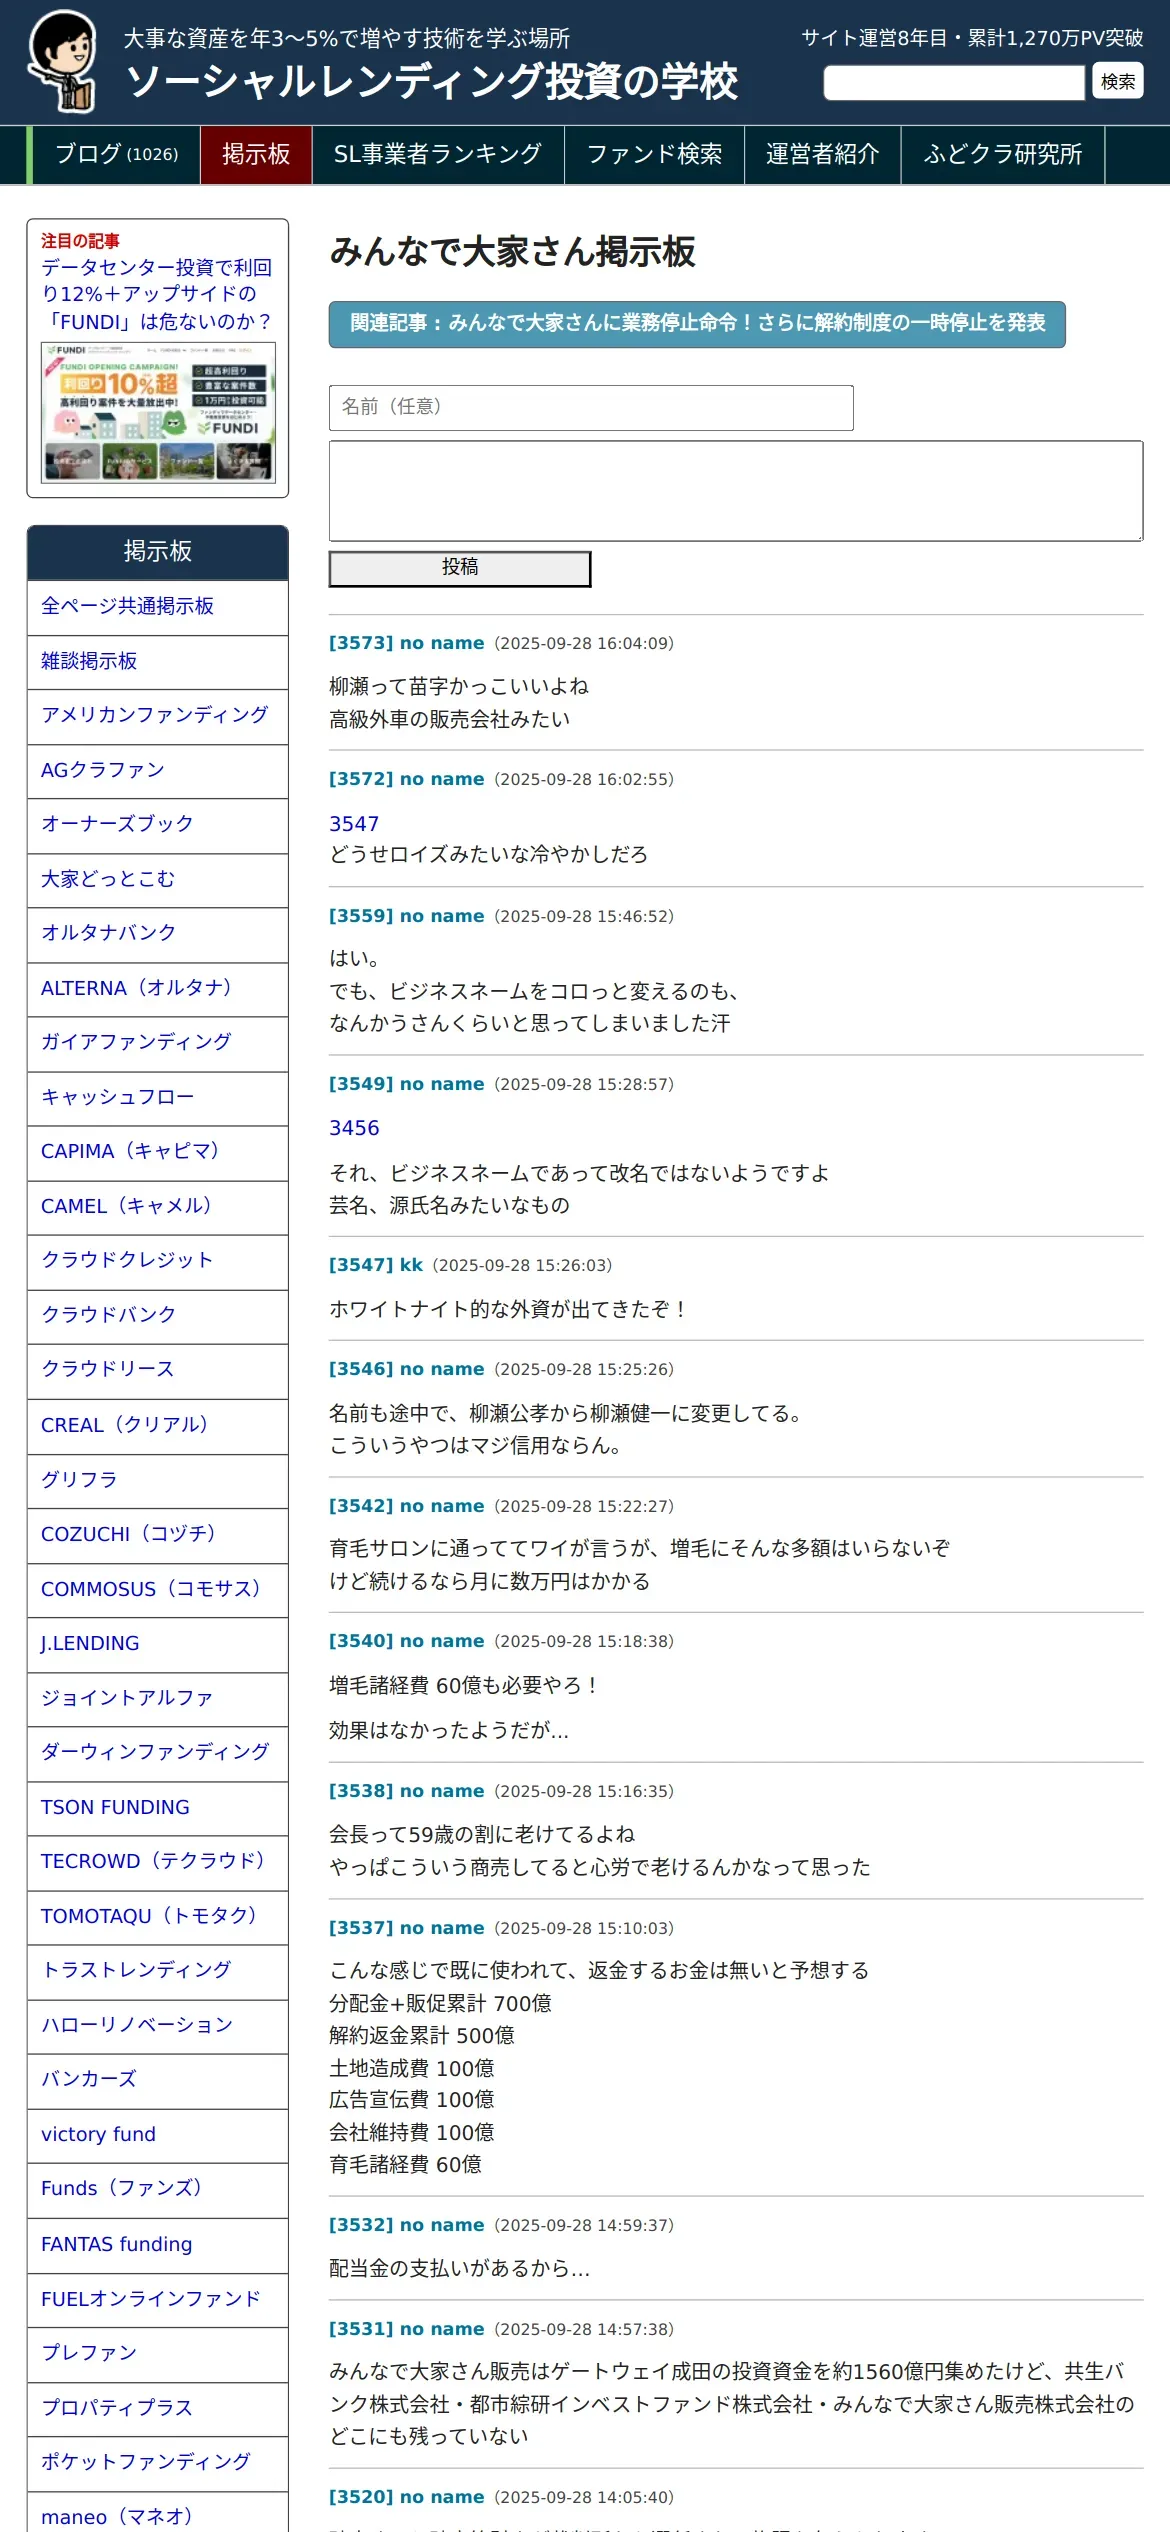Open the featured FUNDI data center article link

point(157,294)
